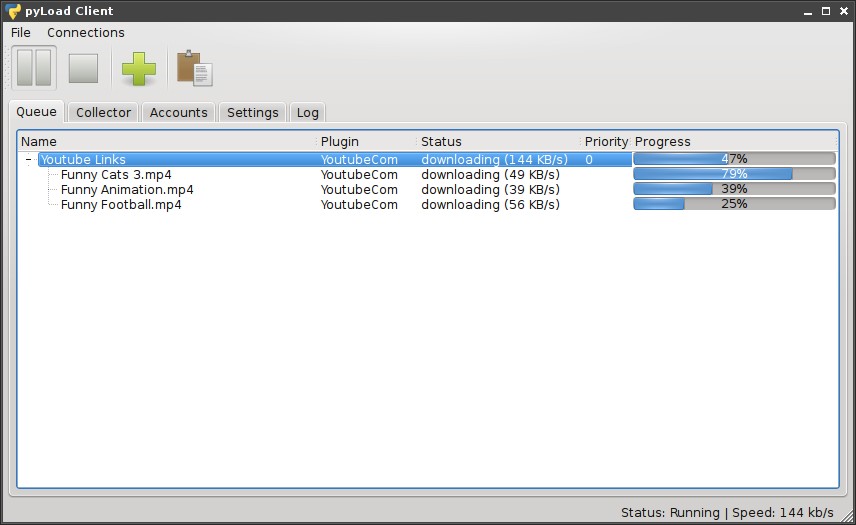Click the 79% progress bar
The width and height of the screenshot is (856, 525).
[734, 174]
